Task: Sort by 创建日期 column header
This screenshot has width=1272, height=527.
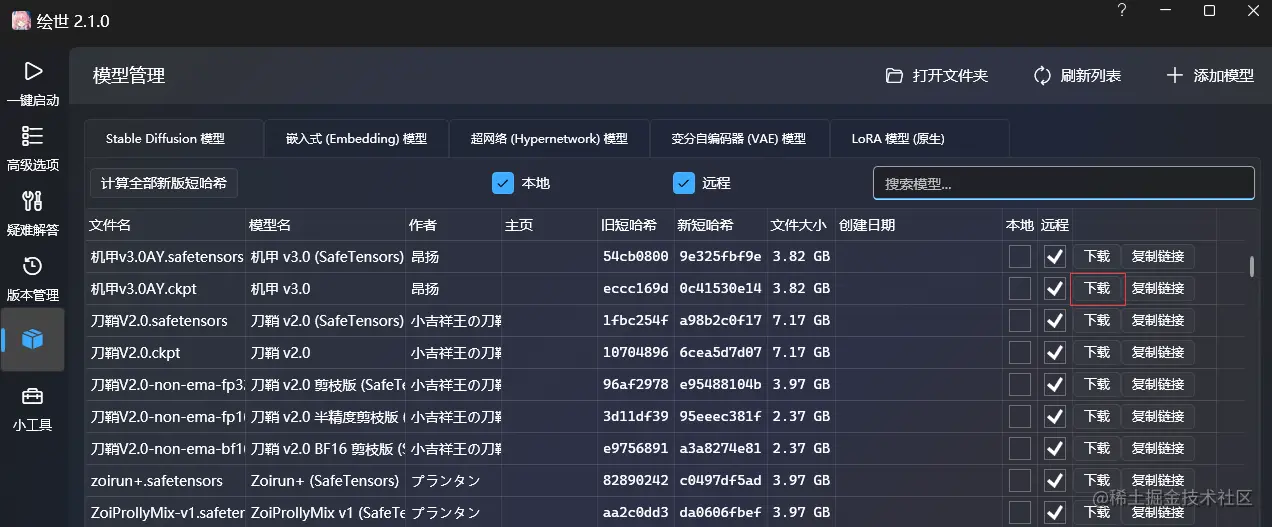Action: coord(919,225)
